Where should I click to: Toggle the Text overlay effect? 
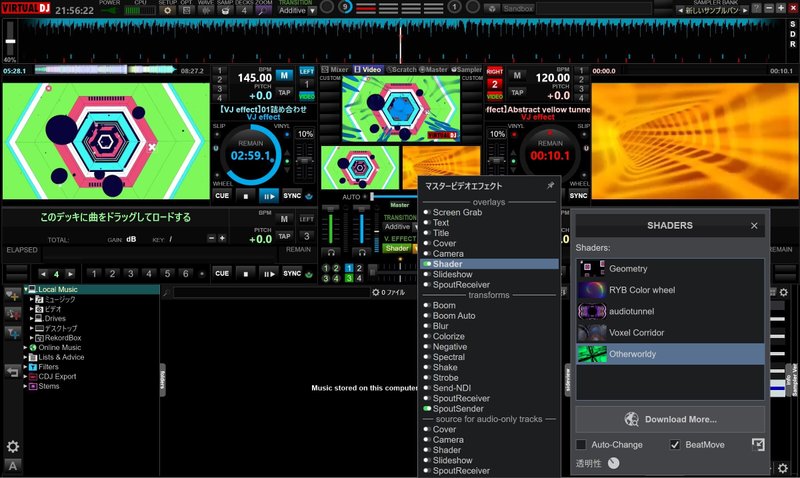pyautogui.click(x=427, y=222)
